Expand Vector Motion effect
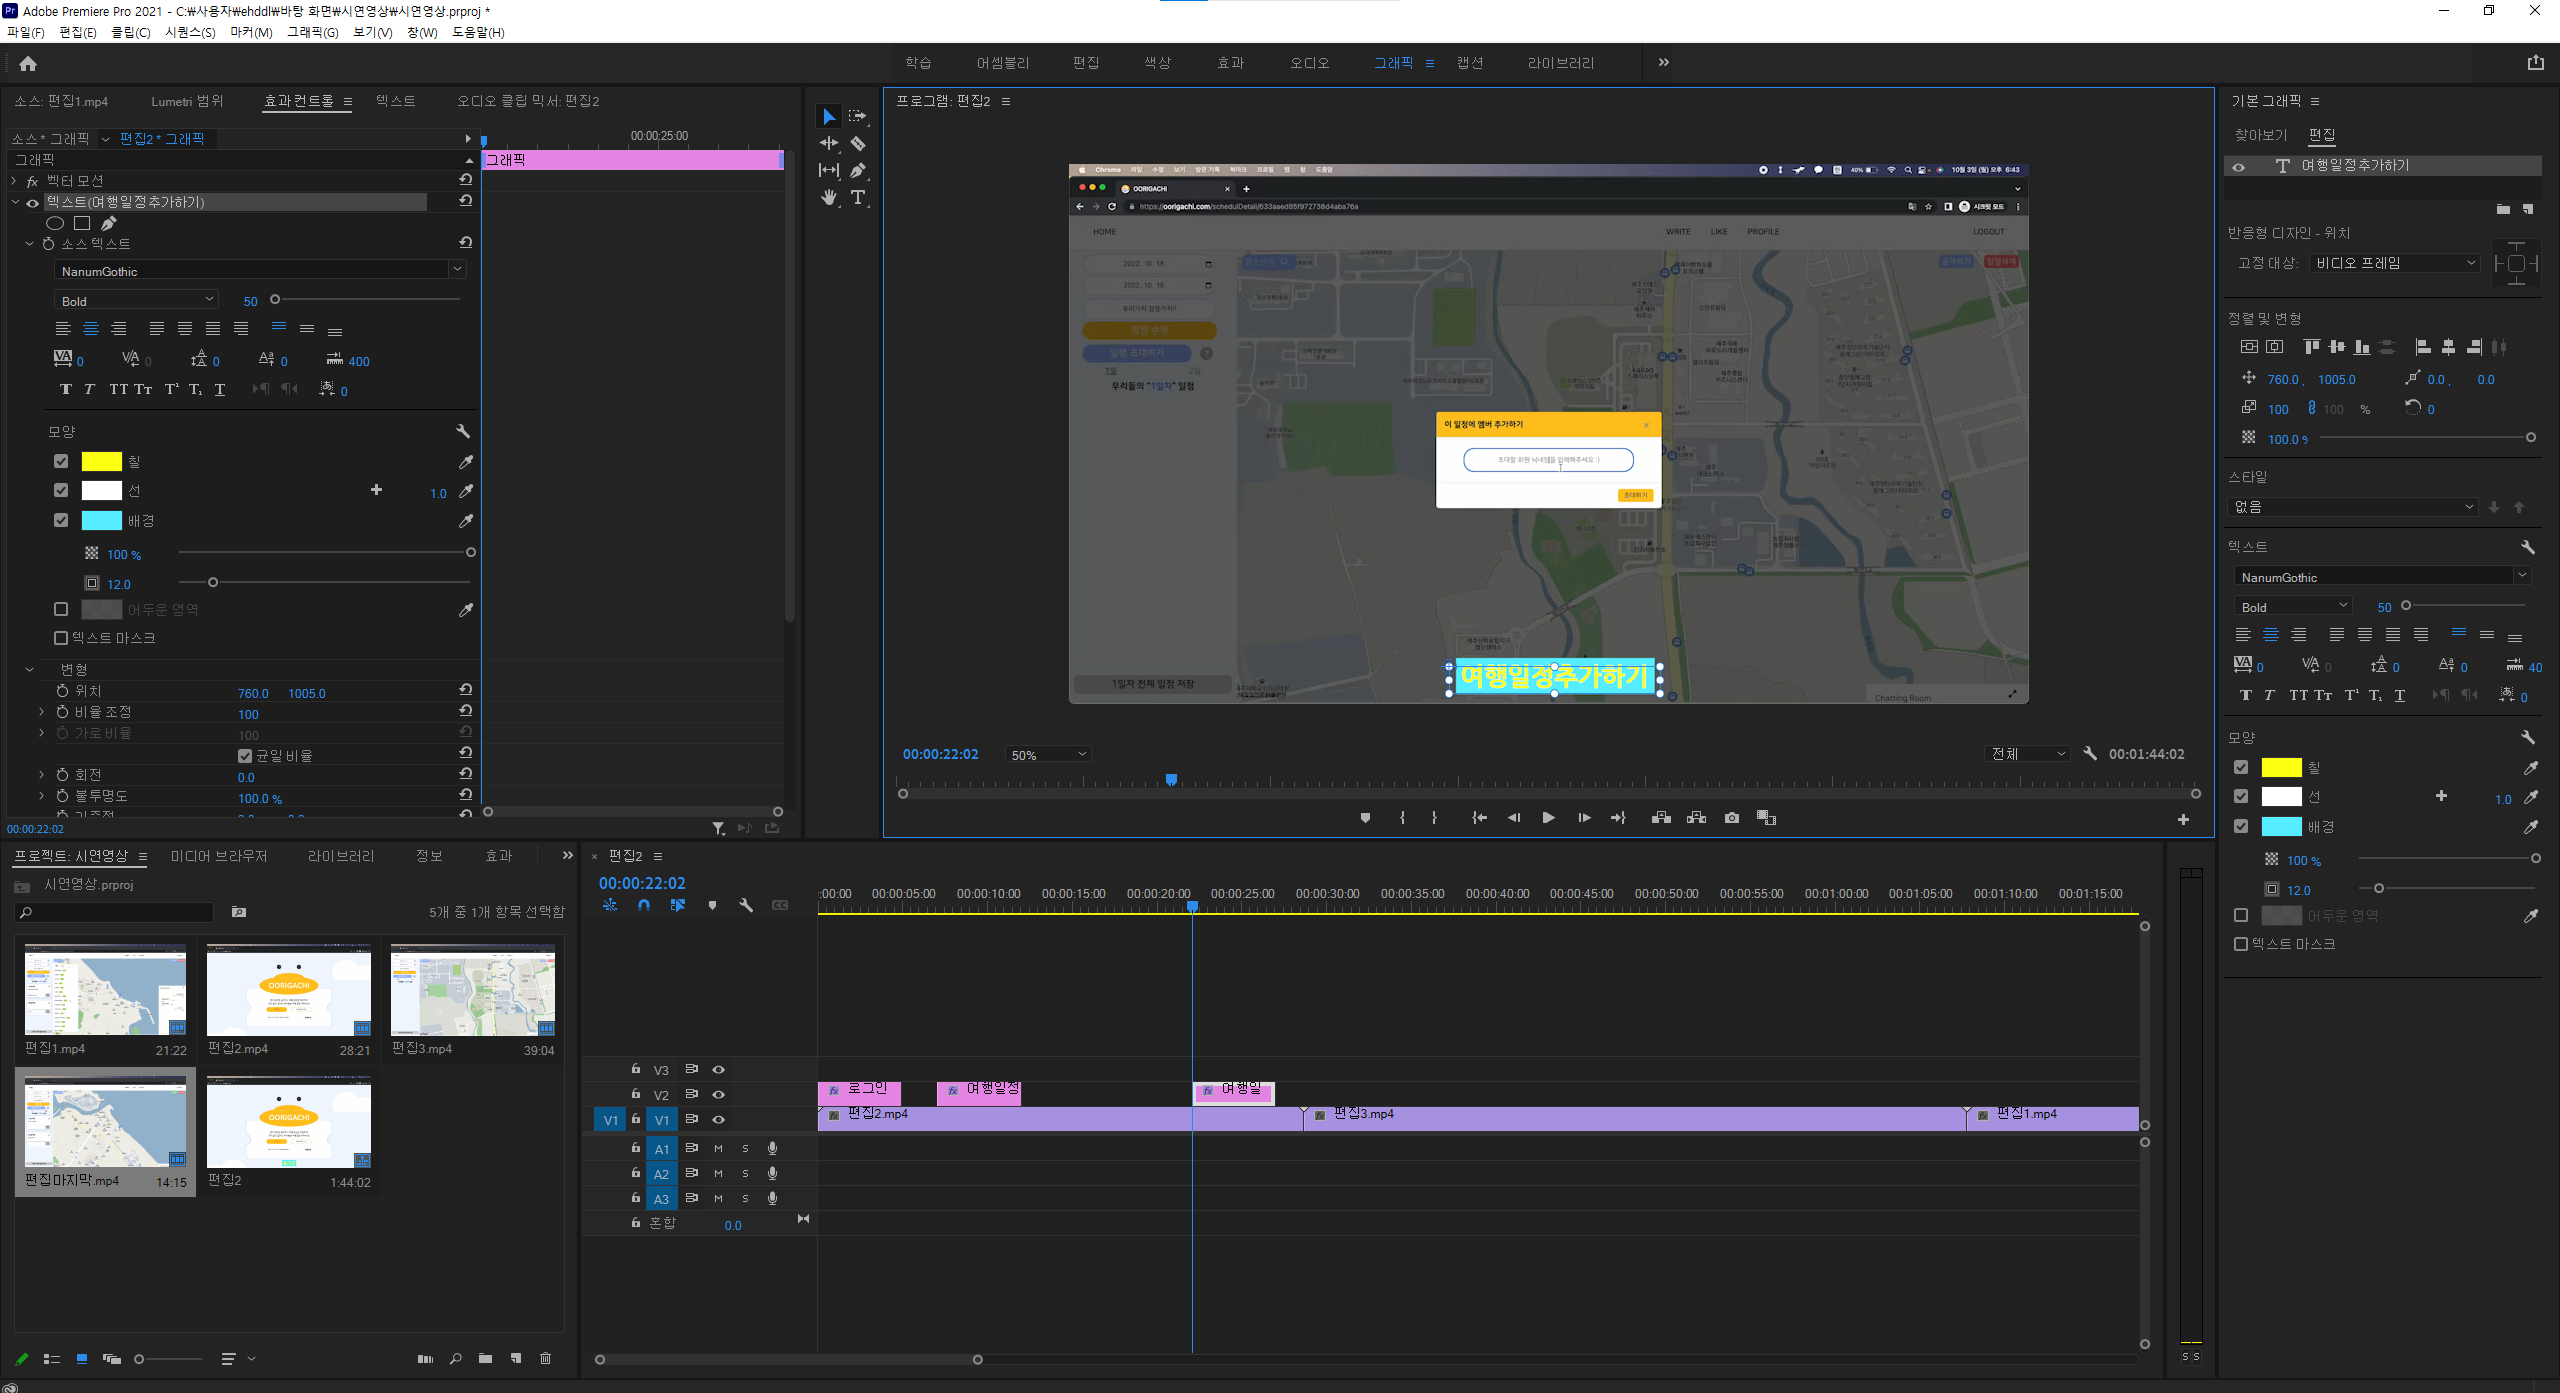2560x1393 pixels. click(x=14, y=181)
